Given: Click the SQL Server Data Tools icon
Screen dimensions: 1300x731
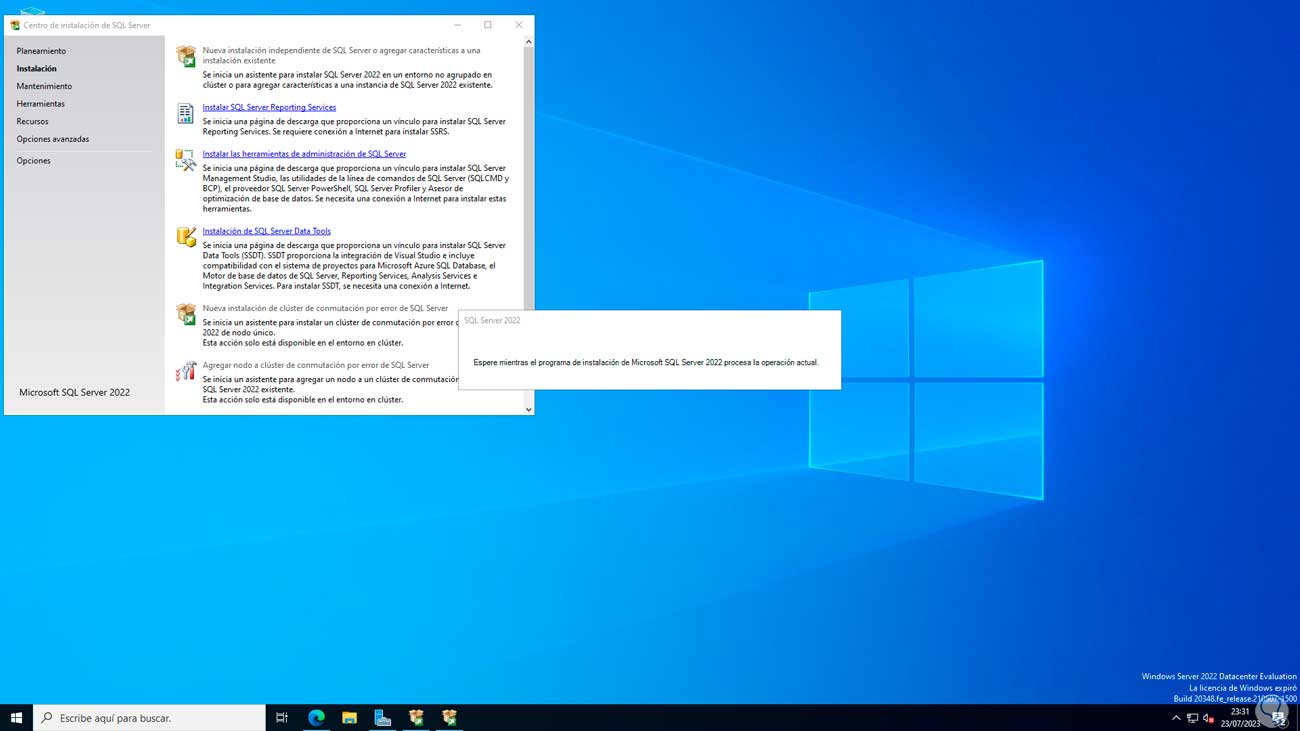Looking at the screenshot, I should [186, 236].
